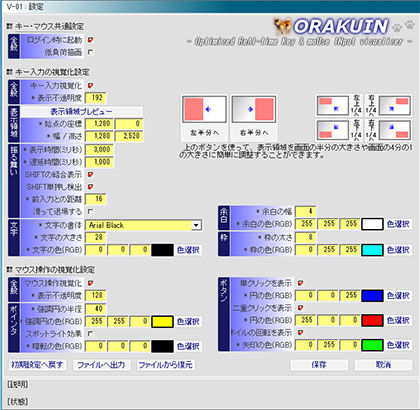Click 初期設定へ戻す button
The image size is (420, 410).
pyautogui.click(x=37, y=365)
